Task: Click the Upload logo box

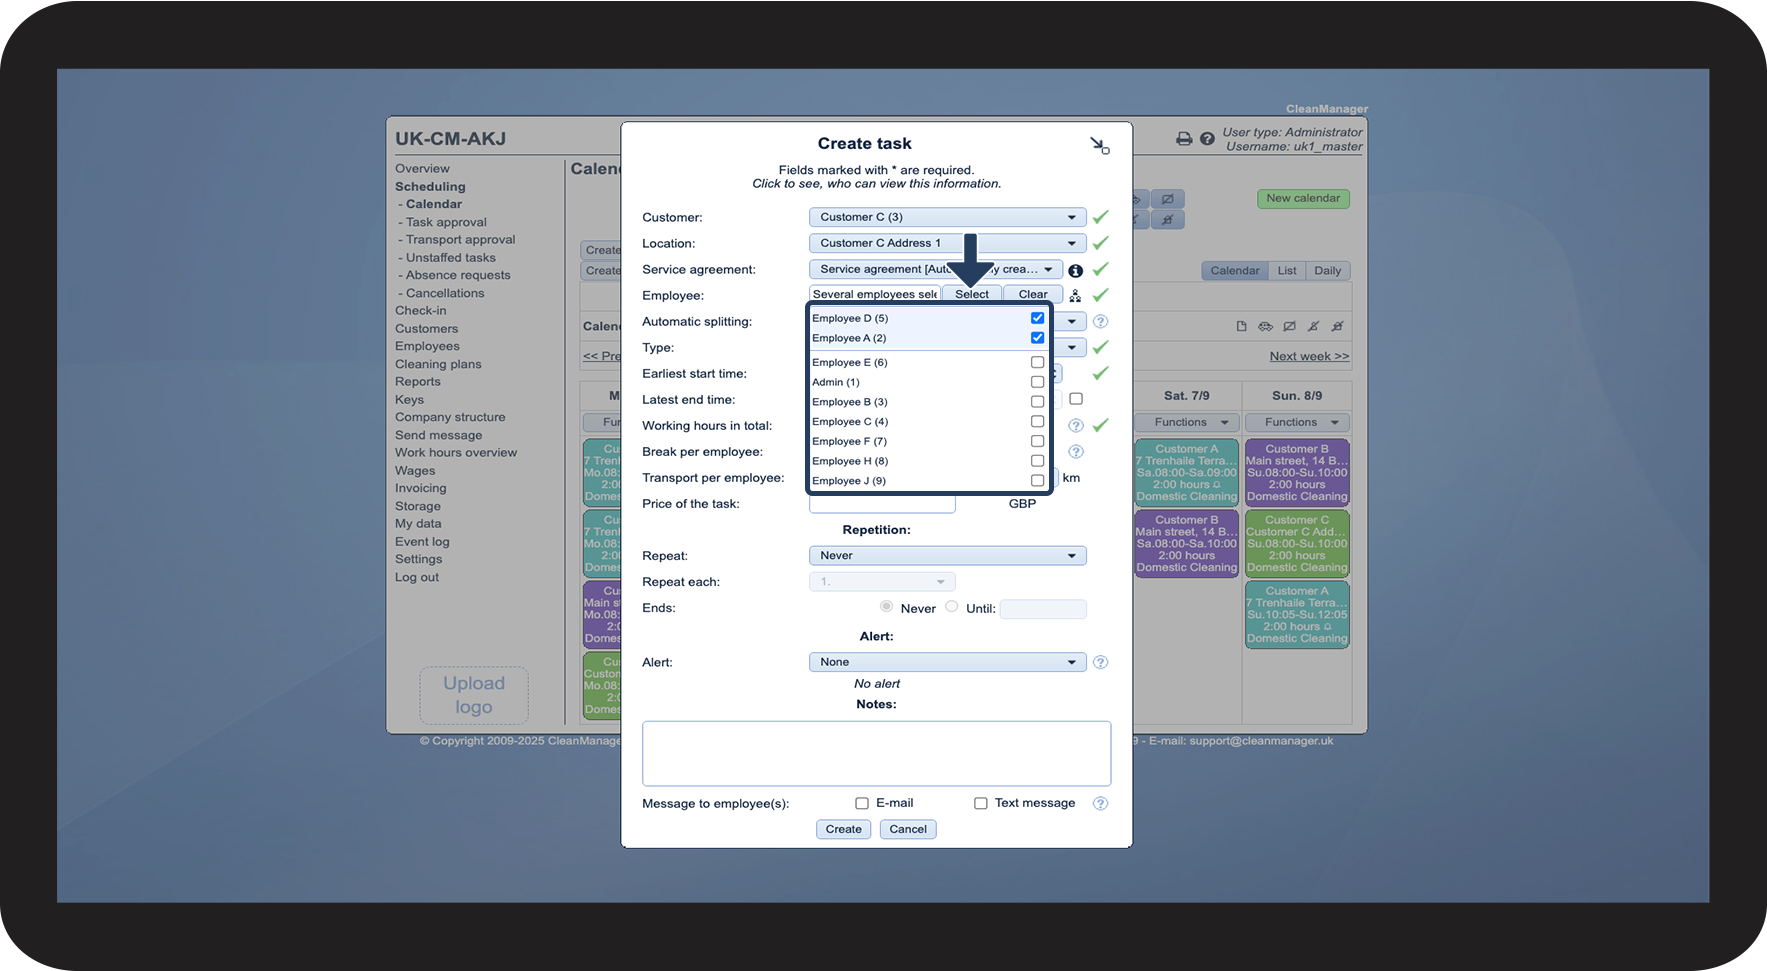Action: (474, 695)
